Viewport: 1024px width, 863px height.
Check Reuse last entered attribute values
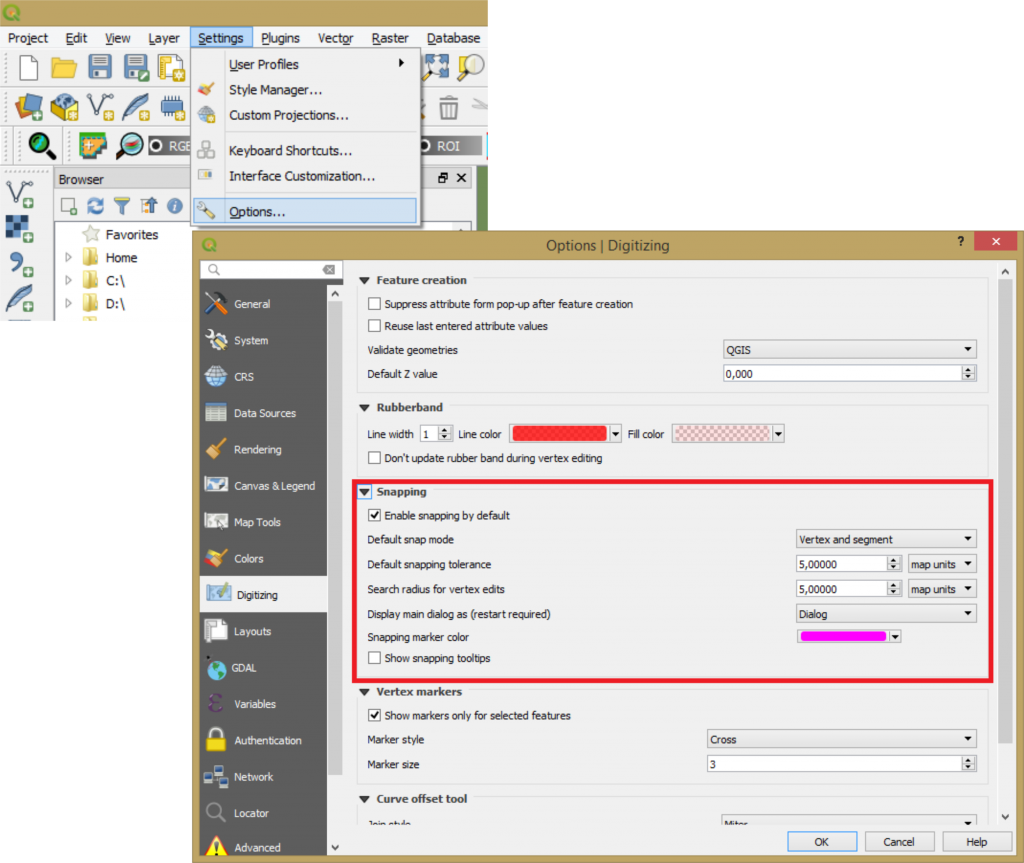tap(376, 325)
